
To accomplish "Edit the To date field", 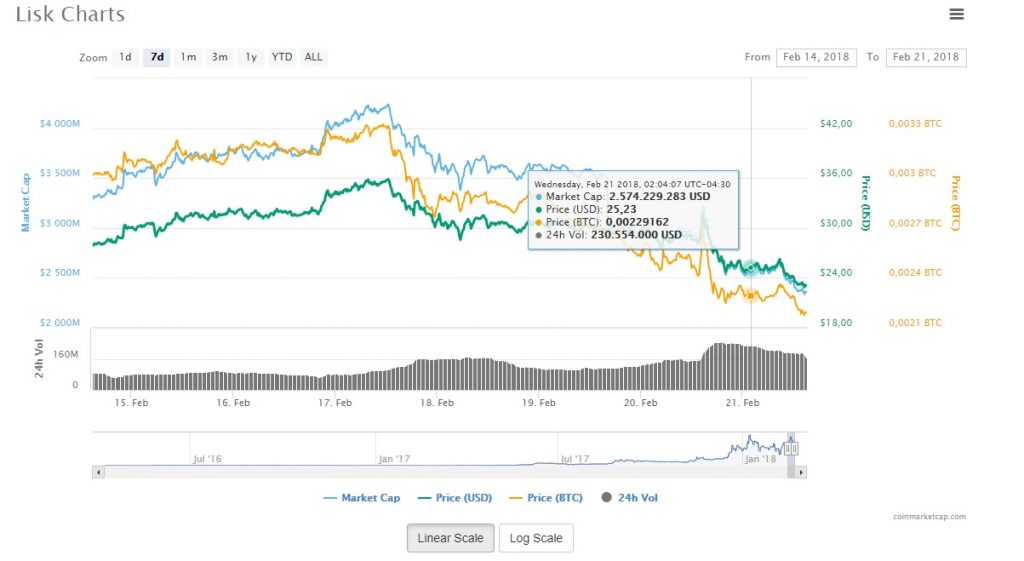I will pyautogui.click(x=926, y=57).
